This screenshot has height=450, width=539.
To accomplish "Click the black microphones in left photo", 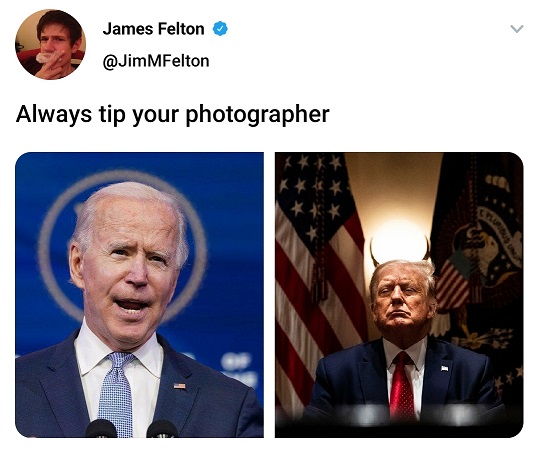I will pyautogui.click(x=131, y=428).
